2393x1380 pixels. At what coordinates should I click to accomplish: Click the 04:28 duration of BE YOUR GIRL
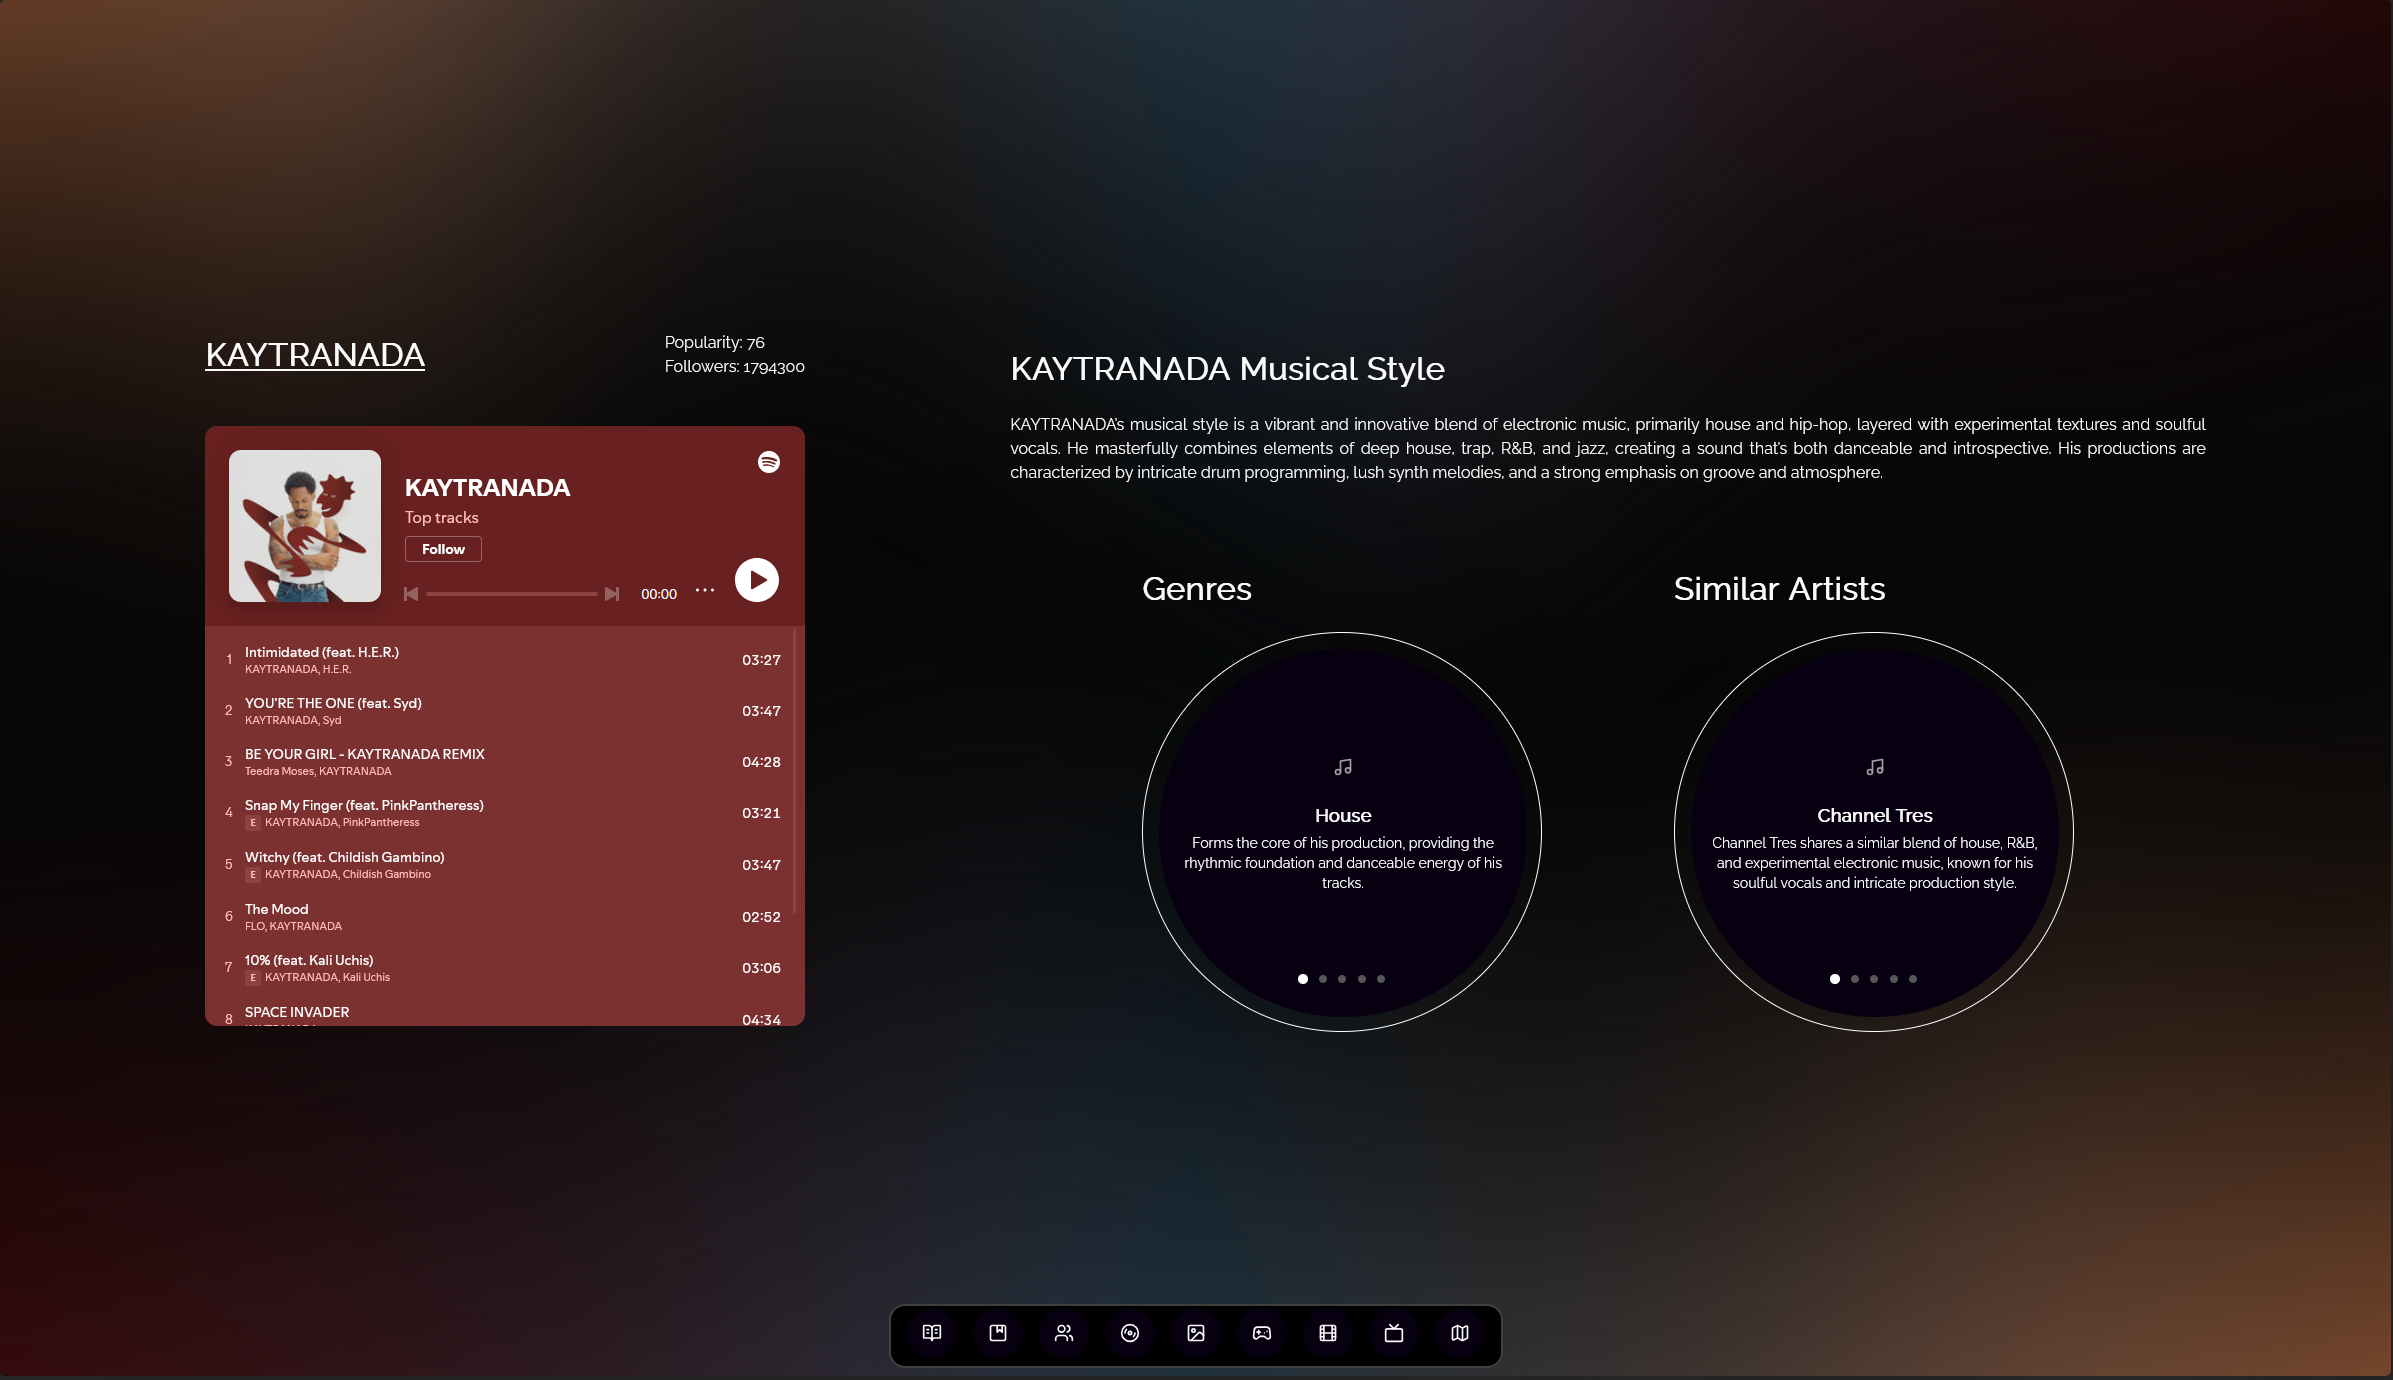tap(761, 762)
